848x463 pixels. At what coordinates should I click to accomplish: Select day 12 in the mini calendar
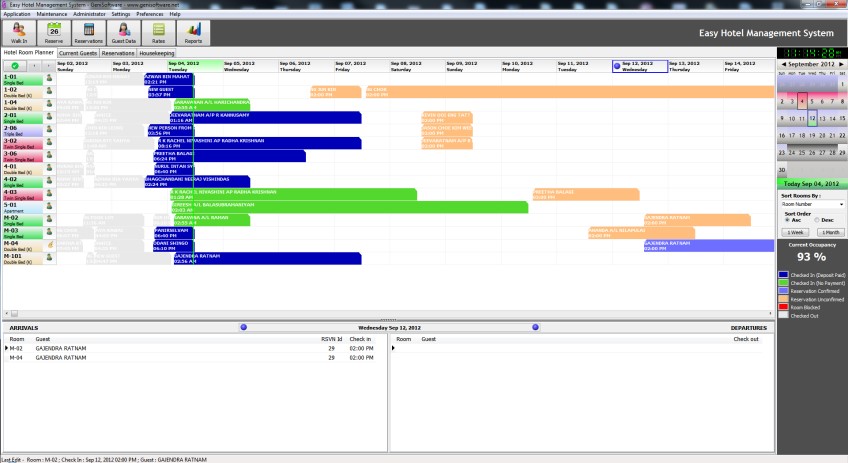pyautogui.click(x=812, y=118)
